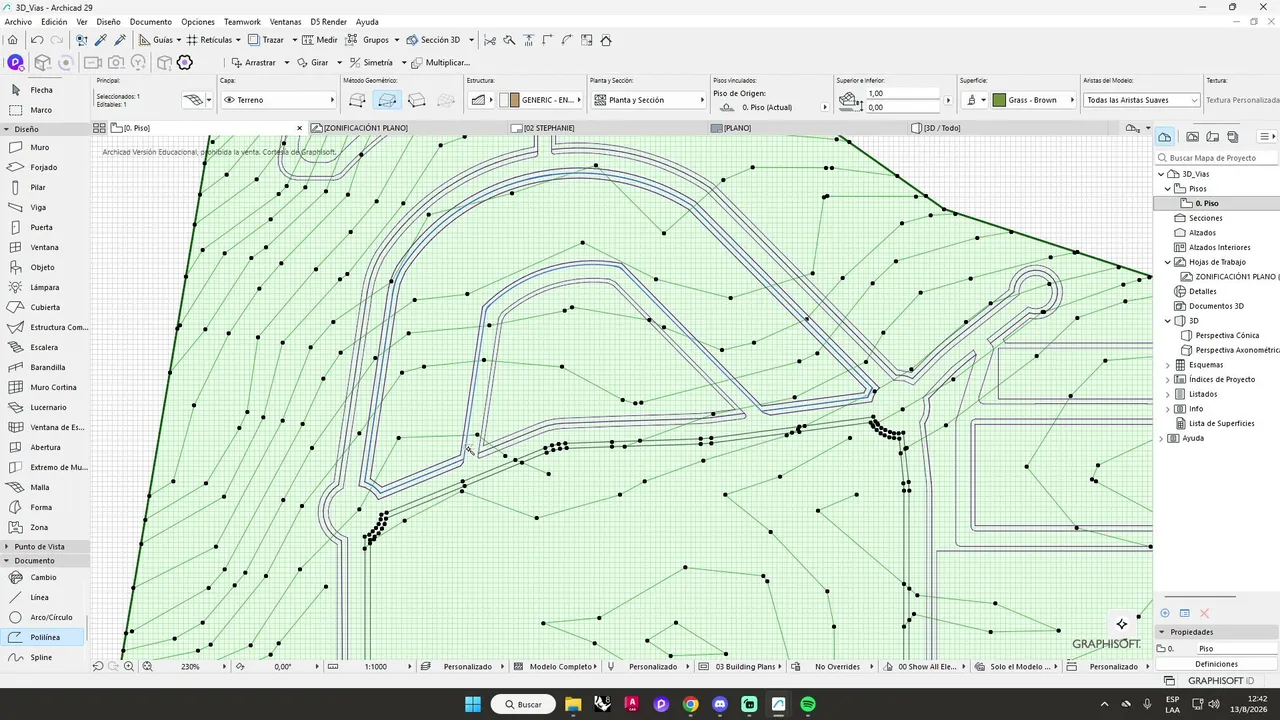Toggle Guías guide lines on or off
1280x720 pixels.
(155, 40)
